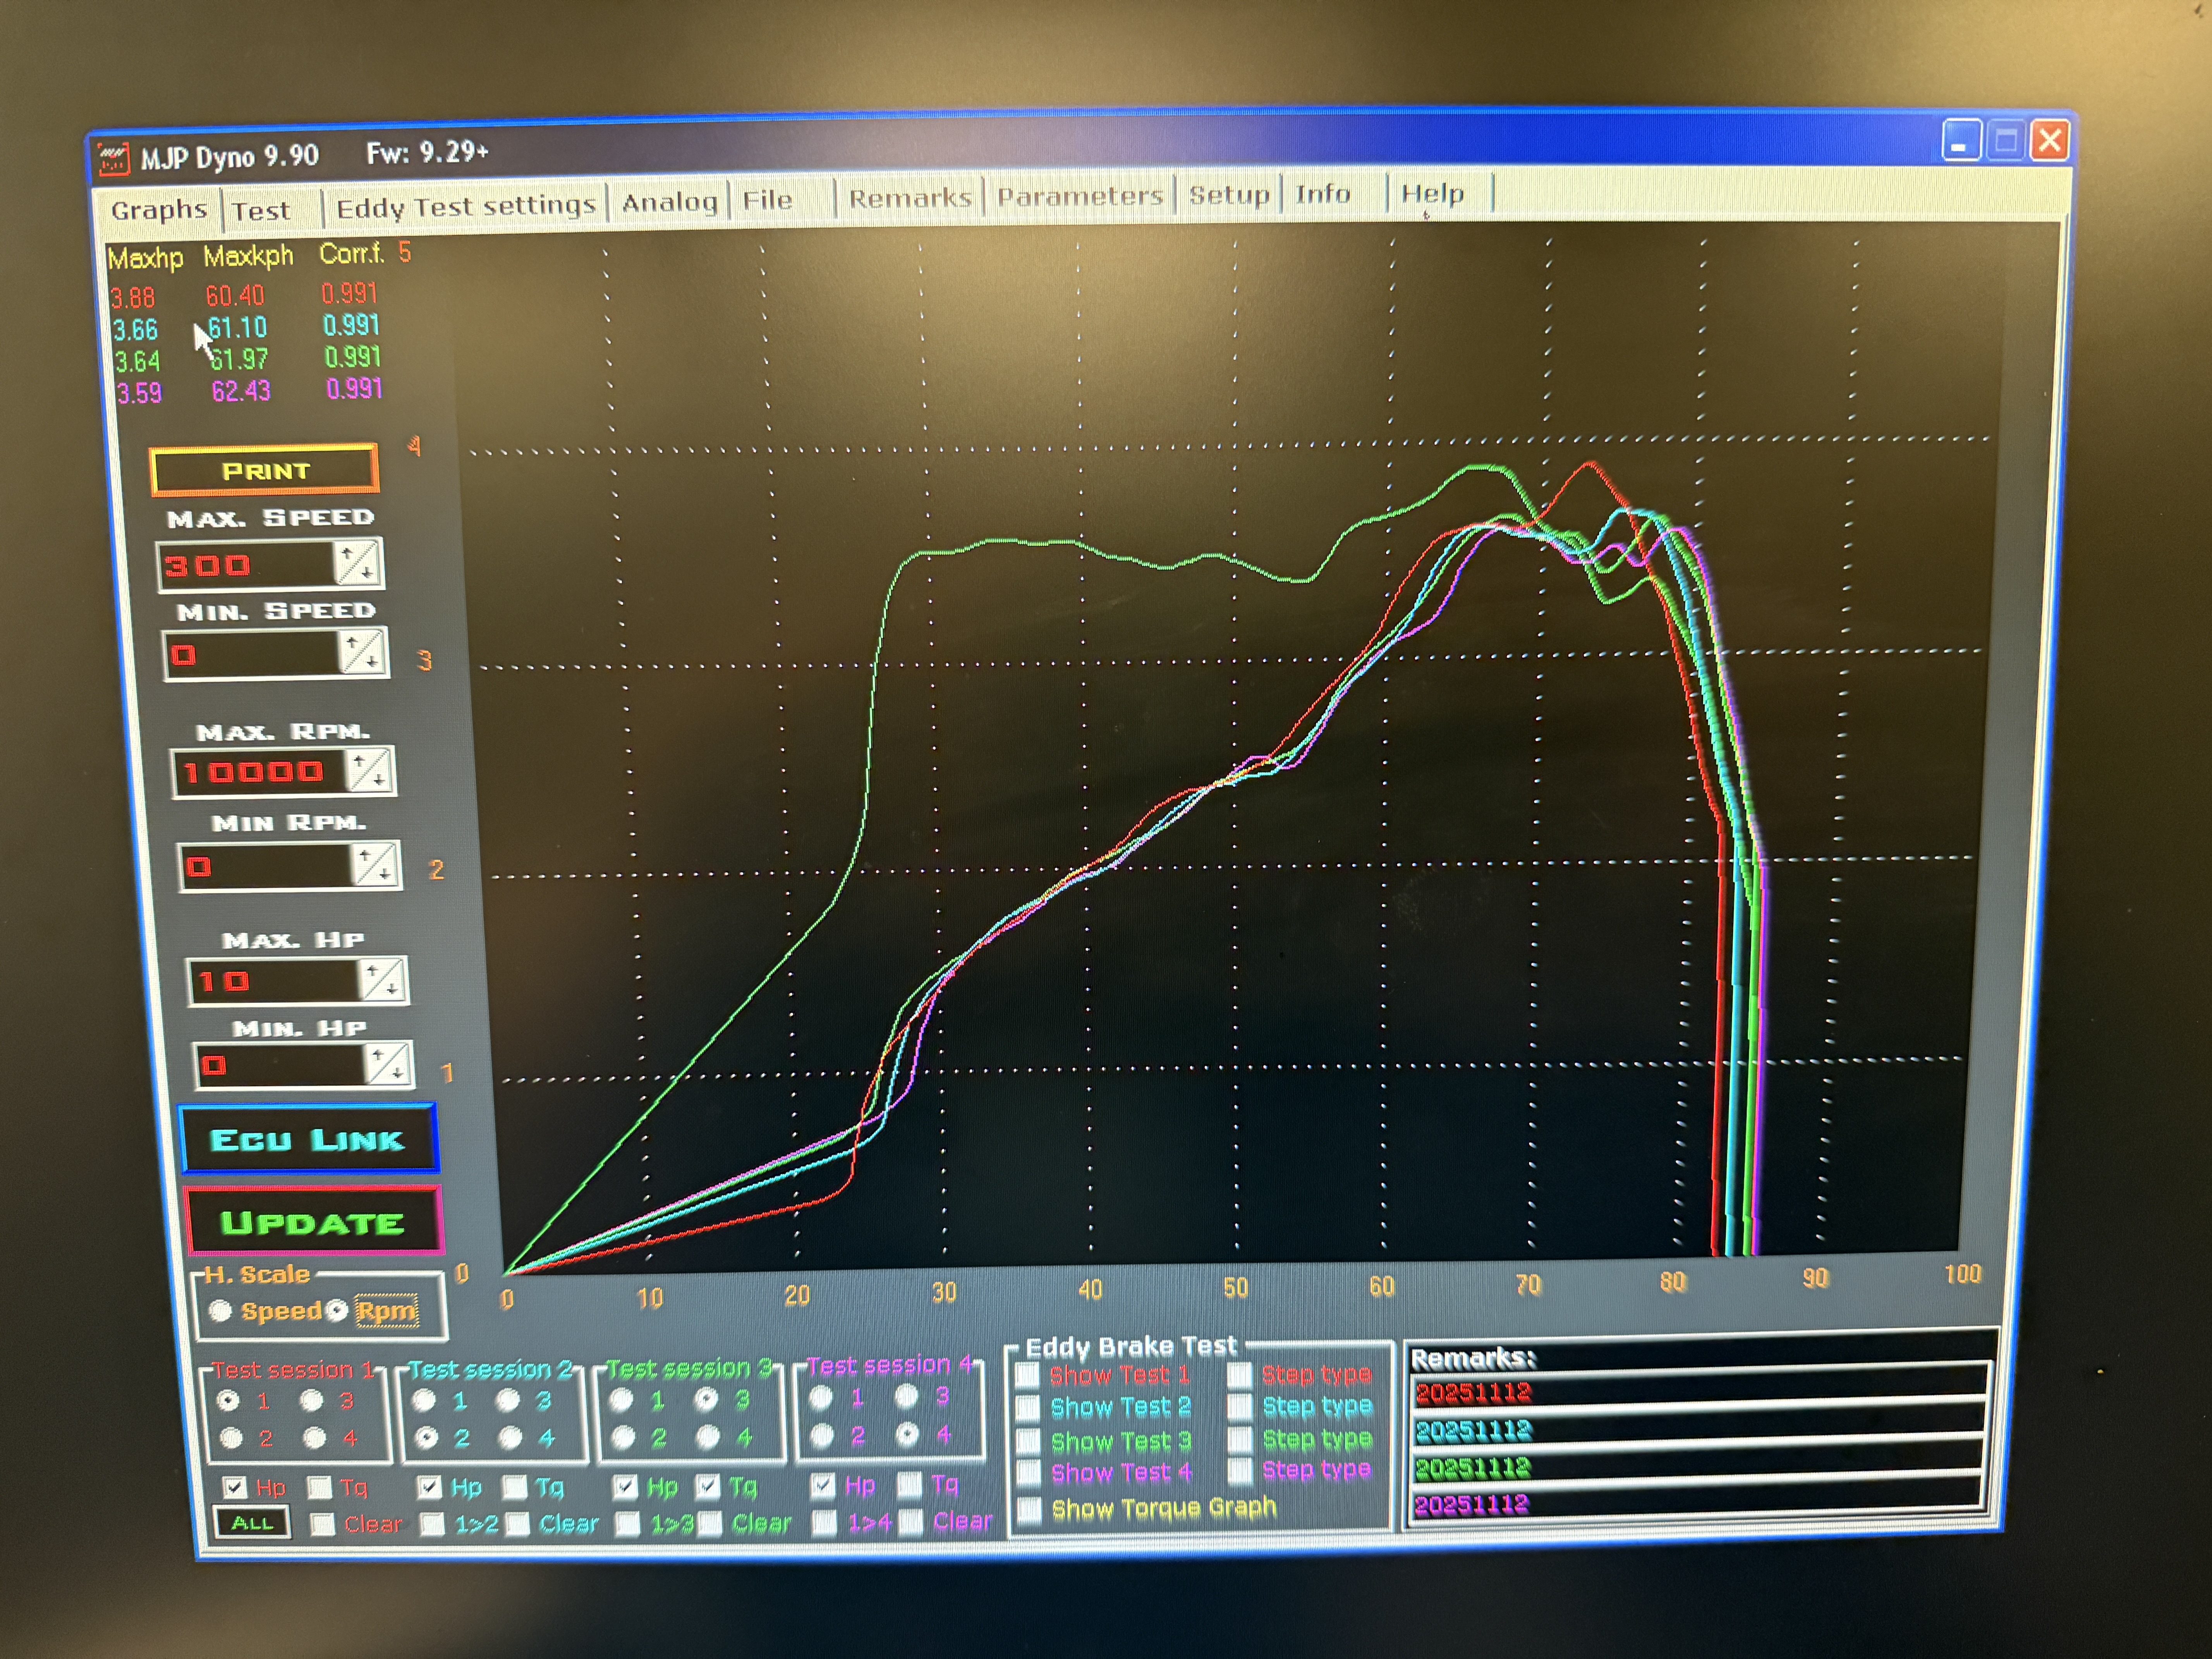2212x1659 pixels.
Task: Check Show Test 1 in Eddy Brake Test
Action: point(1027,1375)
